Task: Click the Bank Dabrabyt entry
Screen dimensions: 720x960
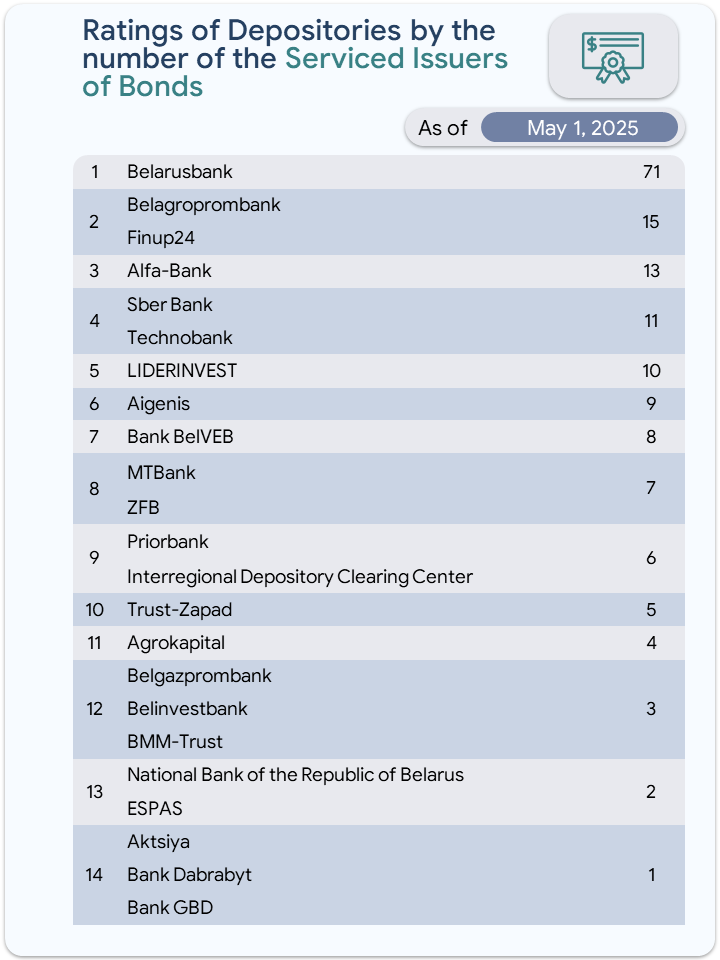Action: pyautogui.click(x=189, y=875)
